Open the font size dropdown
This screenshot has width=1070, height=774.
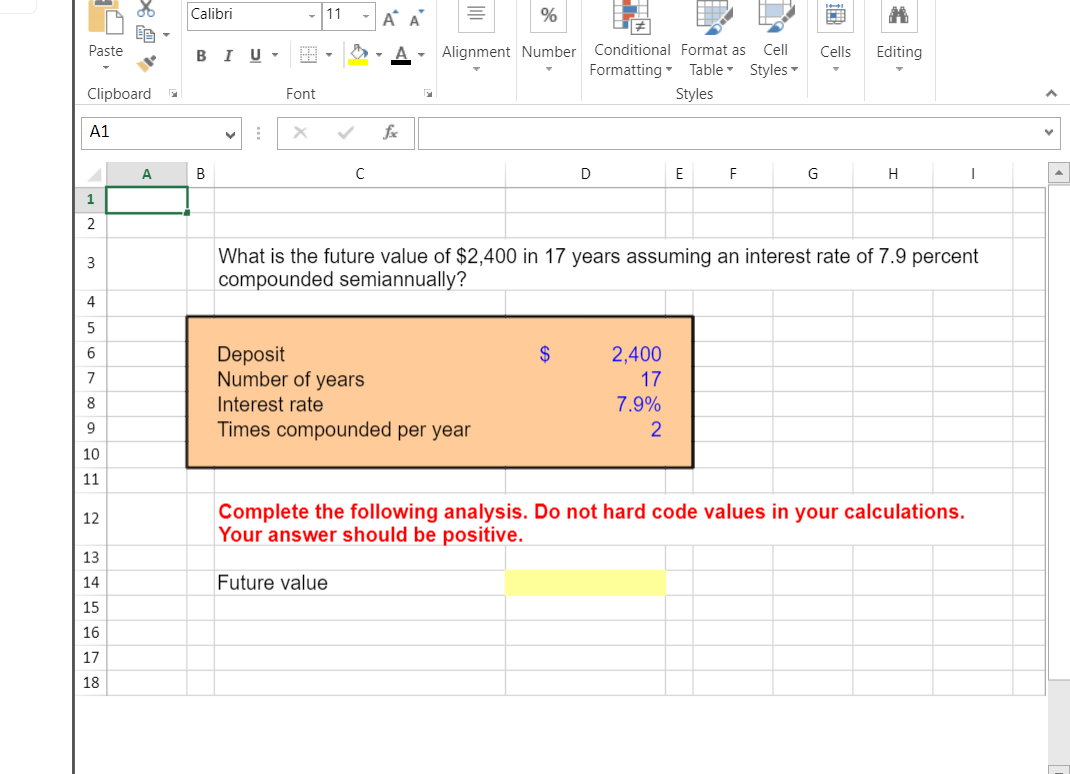(366, 14)
